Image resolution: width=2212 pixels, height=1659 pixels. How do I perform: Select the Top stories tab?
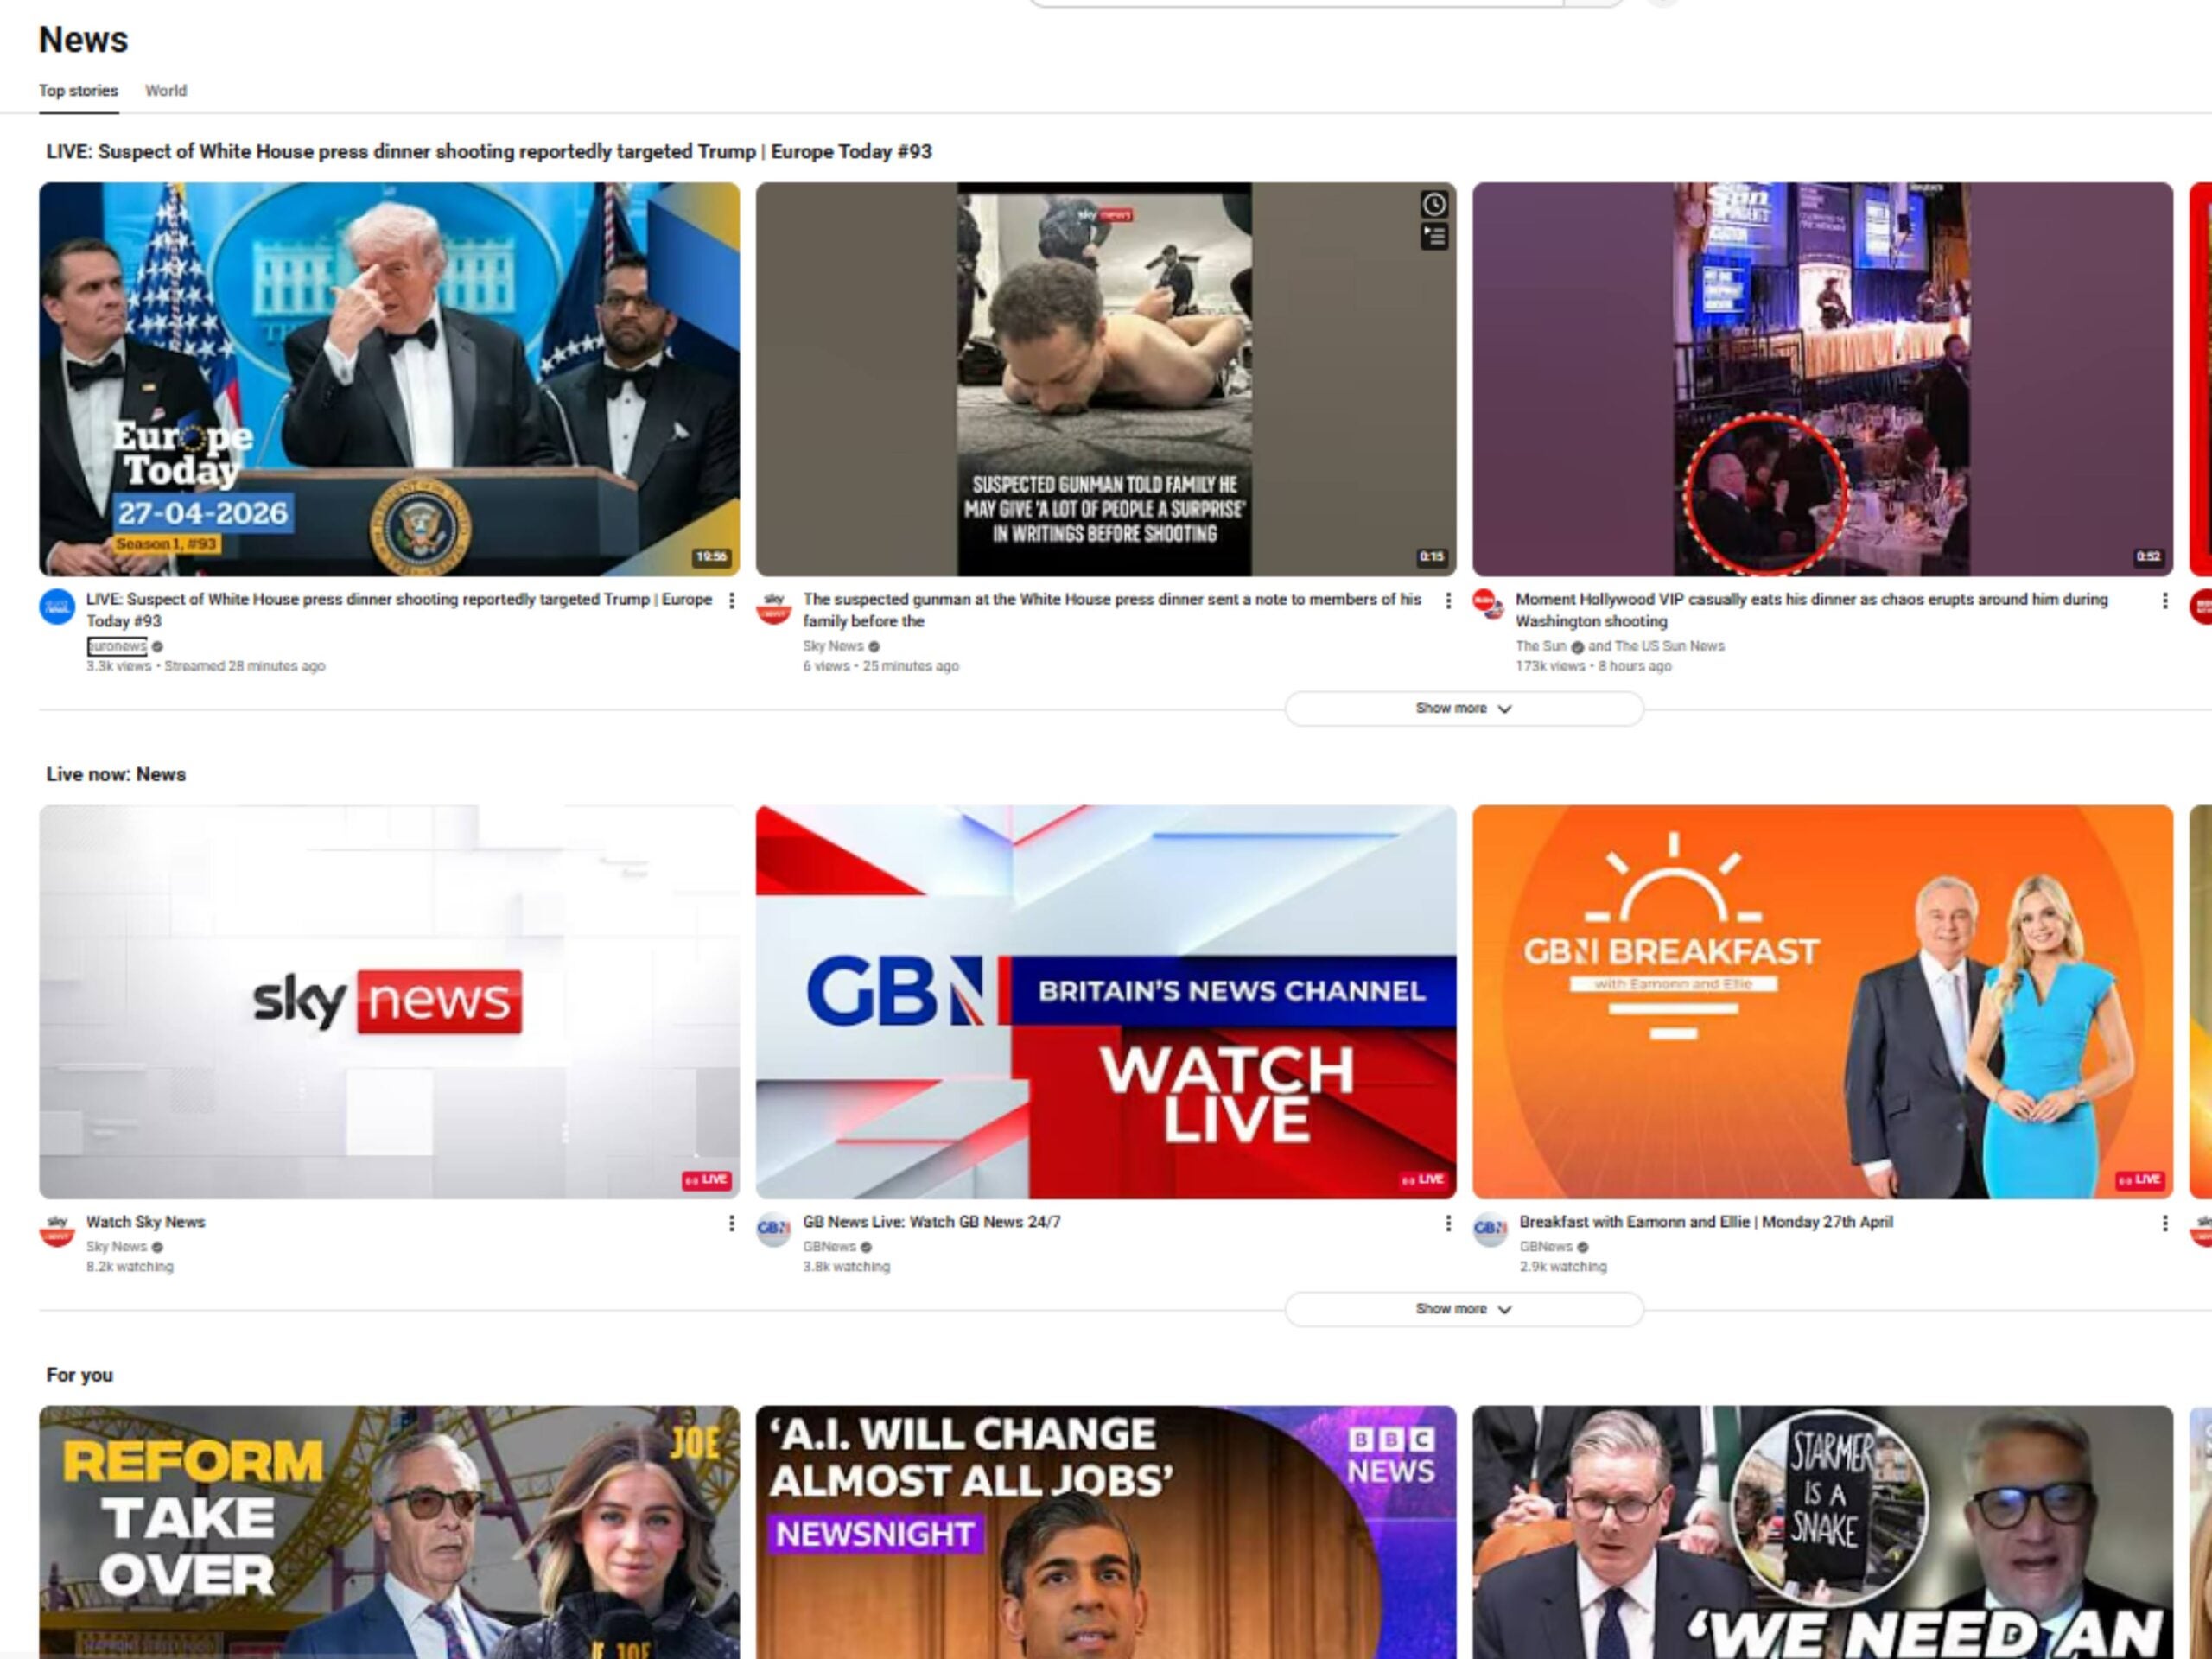coord(77,91)
